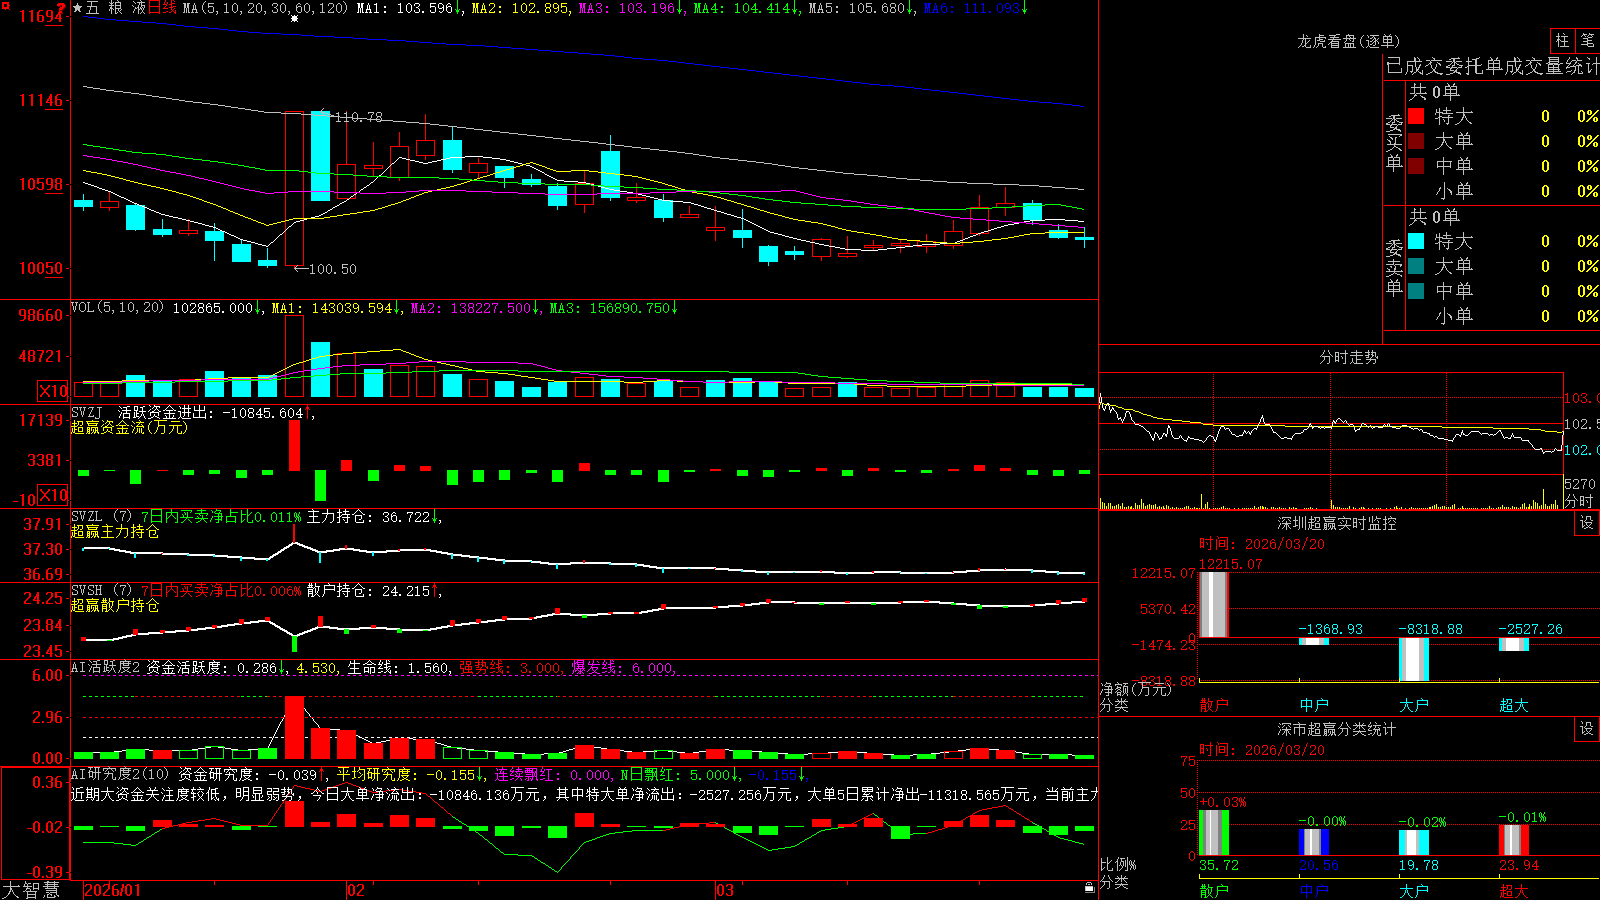Open 设 settings for 深圳超赢实时监控
Viewport: 1600px width, 900px height.
pyautogui.click(x=1587, y=523)
